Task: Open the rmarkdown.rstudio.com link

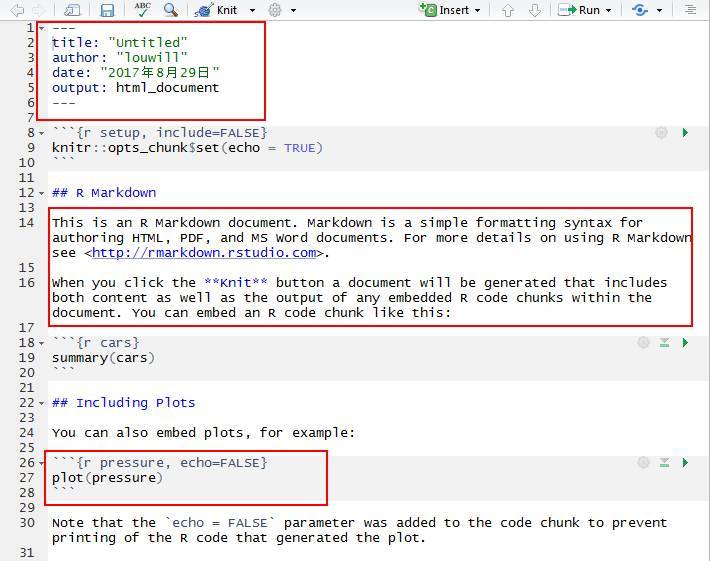Action: [x=204, y=253]
